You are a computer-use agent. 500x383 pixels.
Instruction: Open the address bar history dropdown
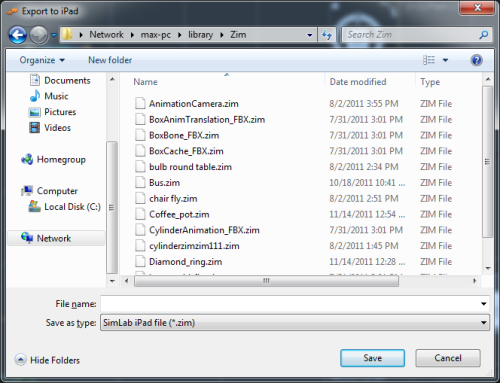pos(310,35)
